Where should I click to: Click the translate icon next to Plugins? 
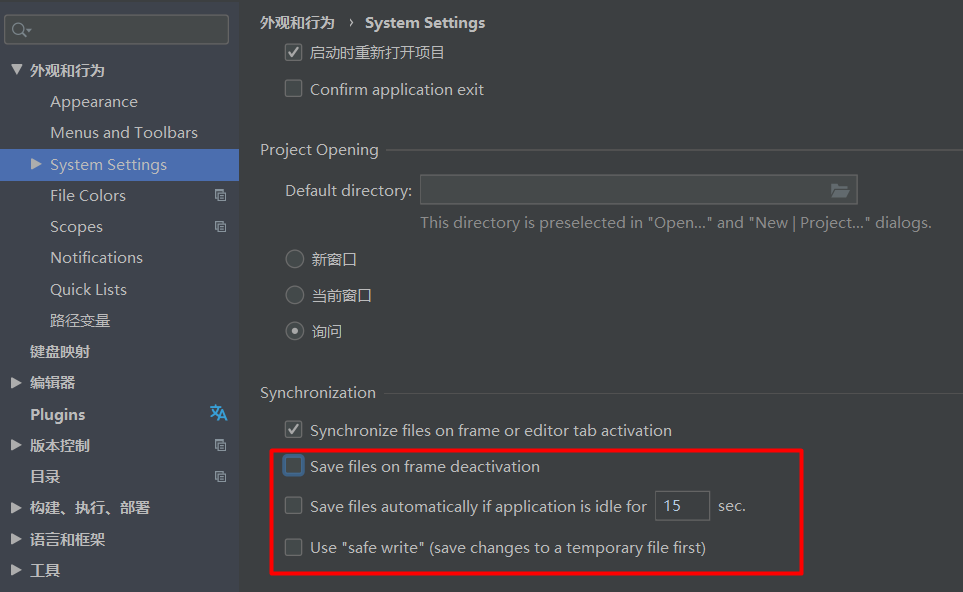[x=219, y=413]
